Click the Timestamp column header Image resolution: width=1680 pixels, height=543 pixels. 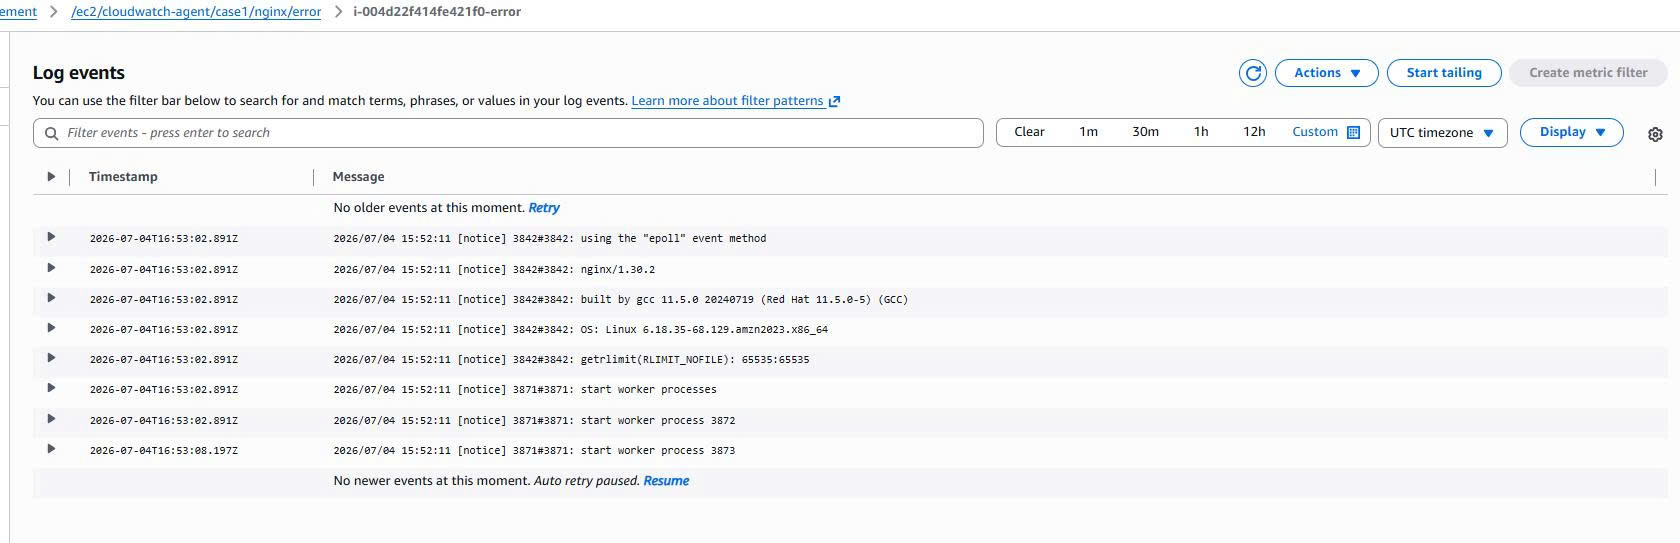coord(123,177)
